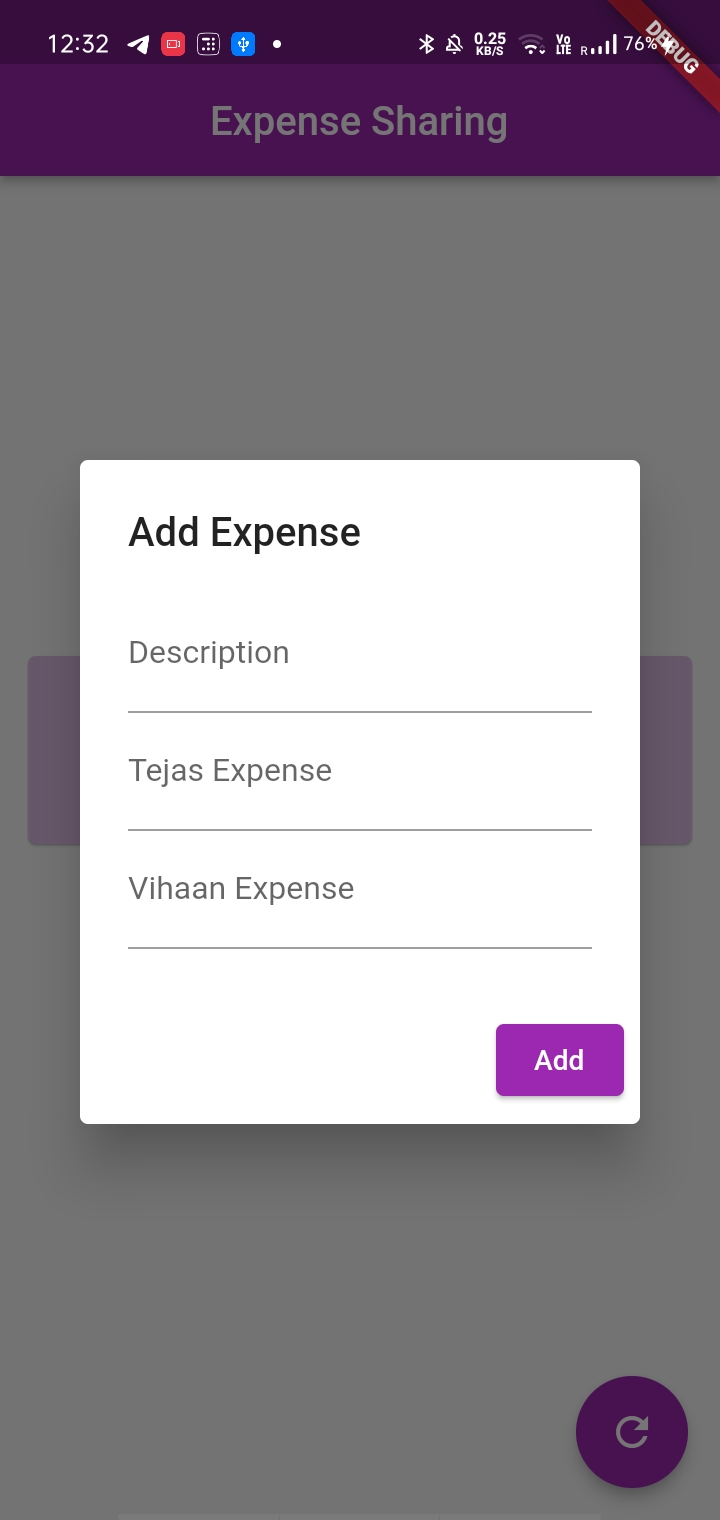Select the muted notifications bell icon
Screen dimensions: 720x1520
(x=455, y=44)
